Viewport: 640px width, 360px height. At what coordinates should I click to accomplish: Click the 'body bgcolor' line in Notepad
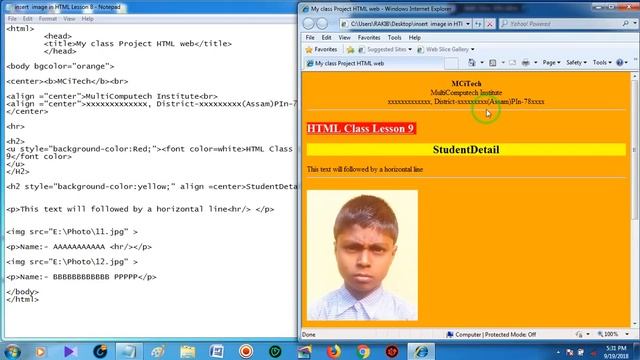coord(60,66)
